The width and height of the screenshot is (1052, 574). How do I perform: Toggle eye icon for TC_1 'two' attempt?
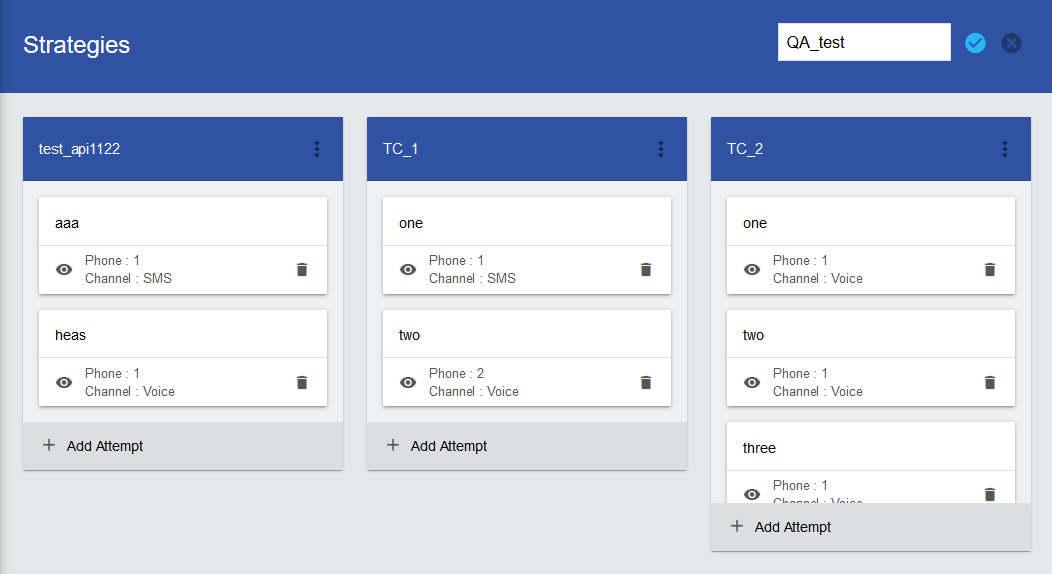pyautogui.click(x=408, y=382)
